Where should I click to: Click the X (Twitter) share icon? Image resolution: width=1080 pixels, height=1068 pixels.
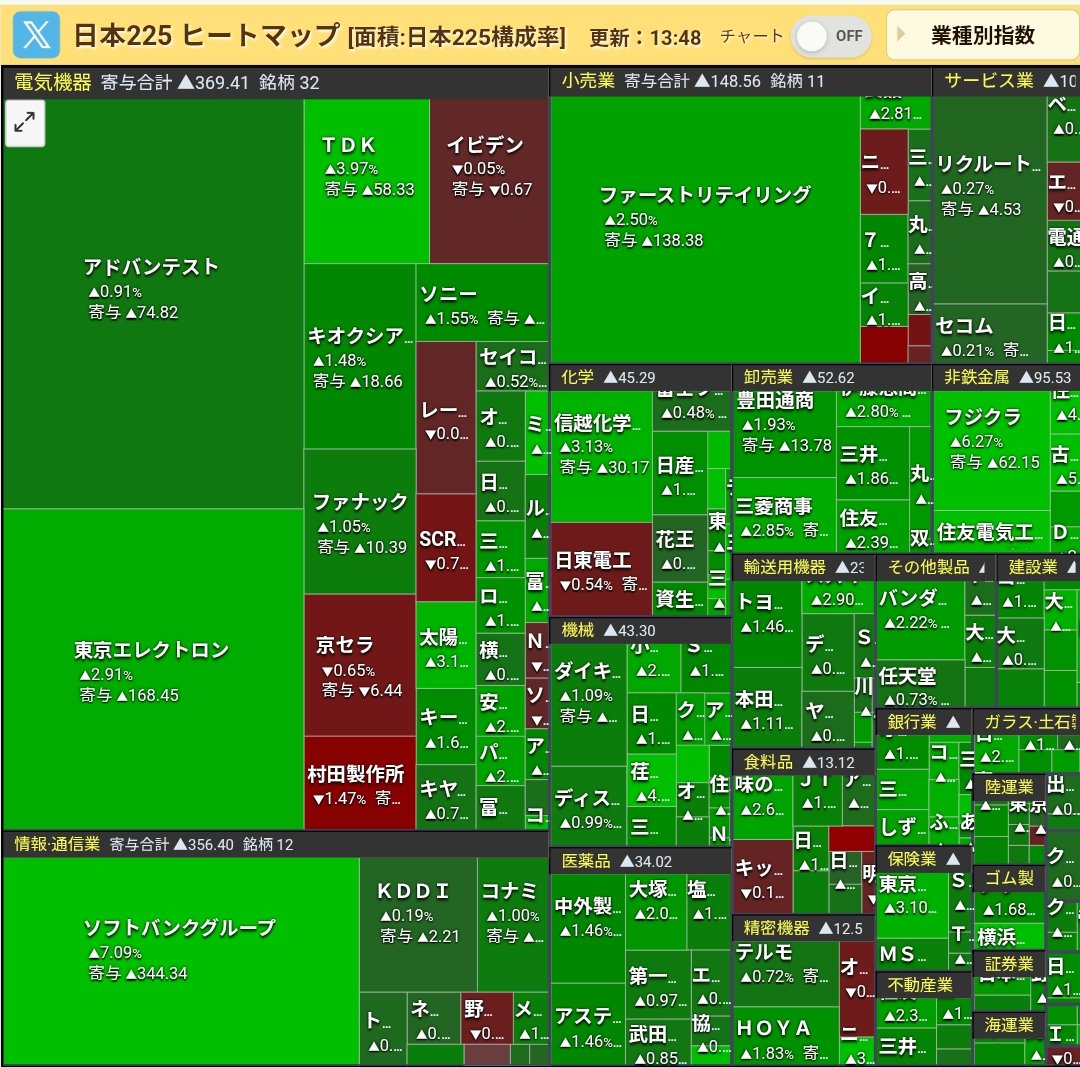[36, 34]
